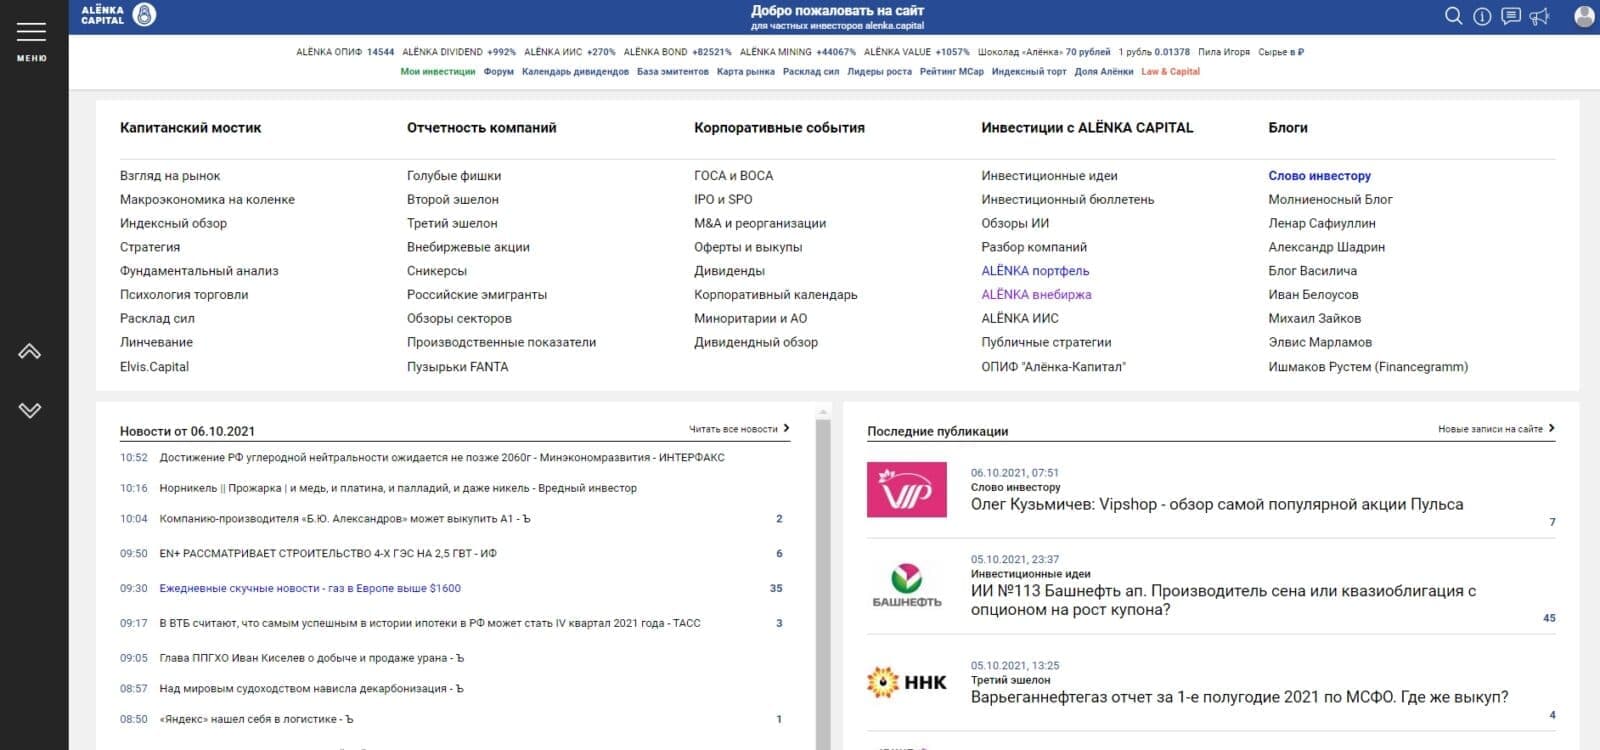Open 09:50 EN+ ГЭС news item
The height and width of the screenshot is (750, 1600).
click(x=328, y=554)
